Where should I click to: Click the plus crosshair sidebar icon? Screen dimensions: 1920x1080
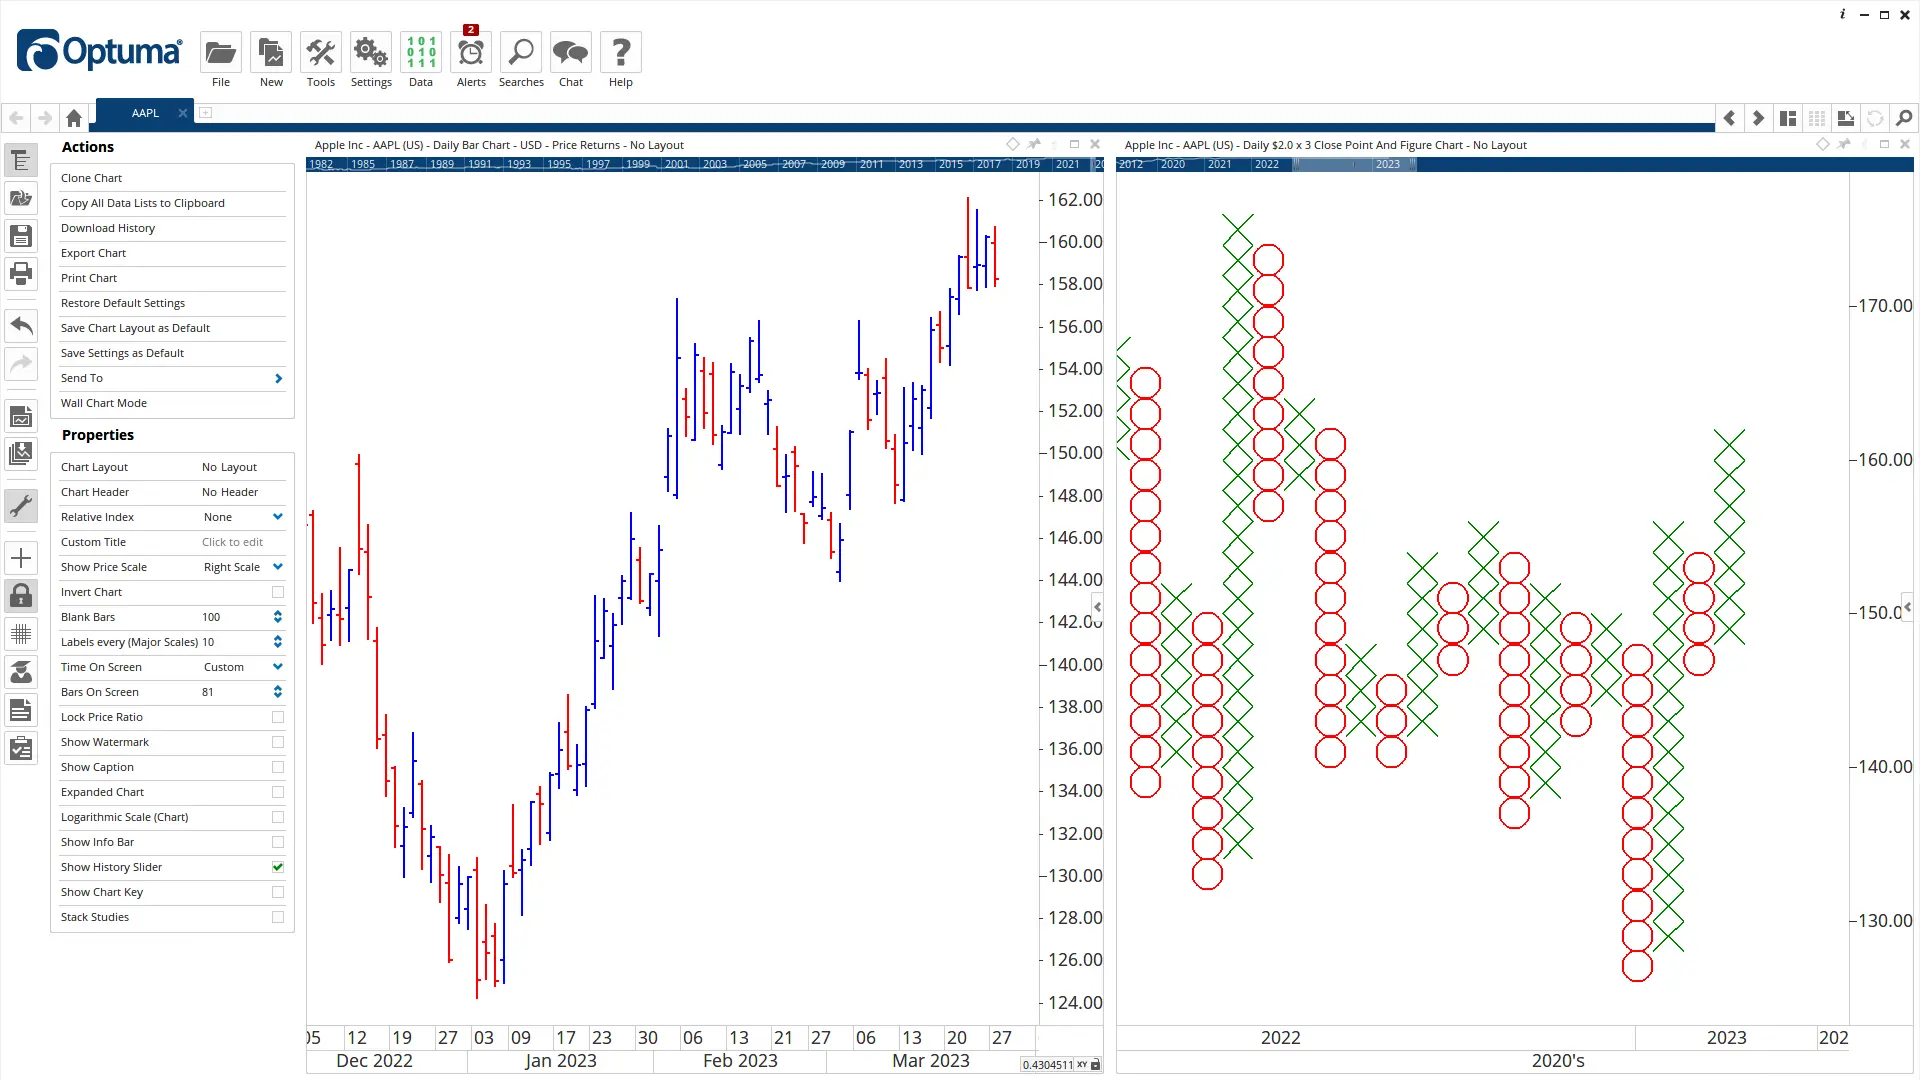[x=21, y=558]
